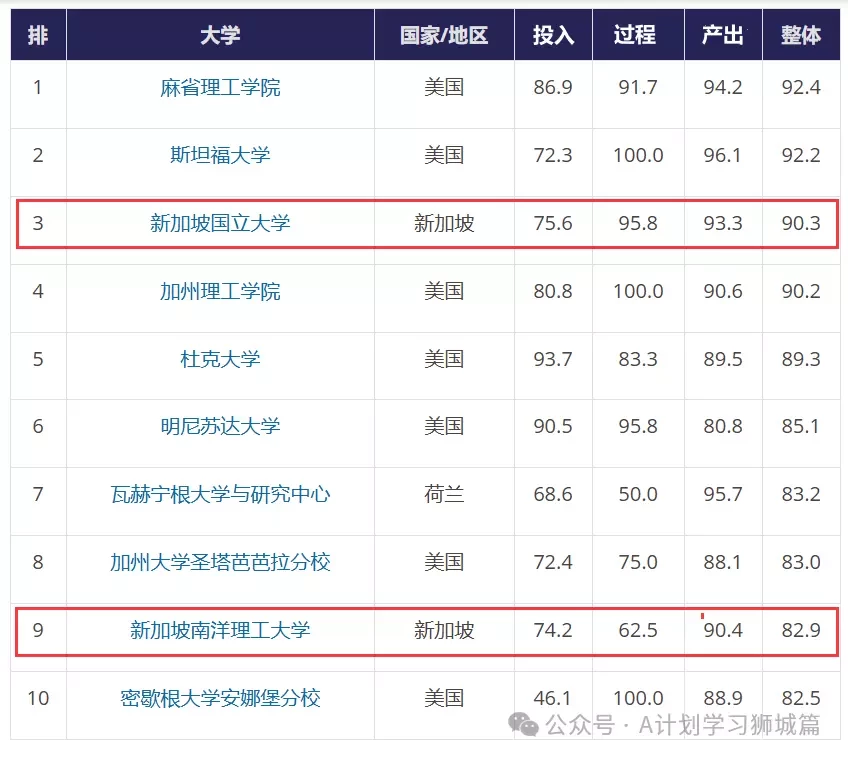Click overall score 92.4 for MIT
848x759 pixels.
[801, 88]
